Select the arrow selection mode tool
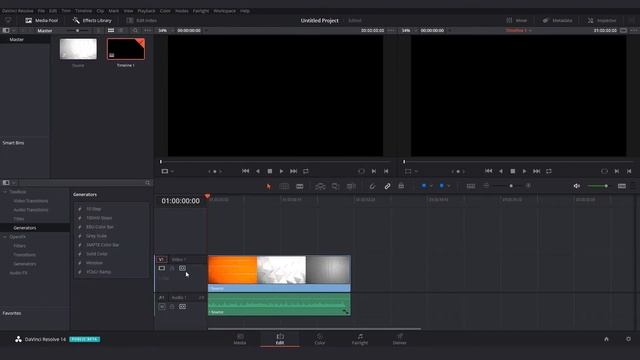The height and width of the screenshot is (360, 640). [x=269, y=186]
